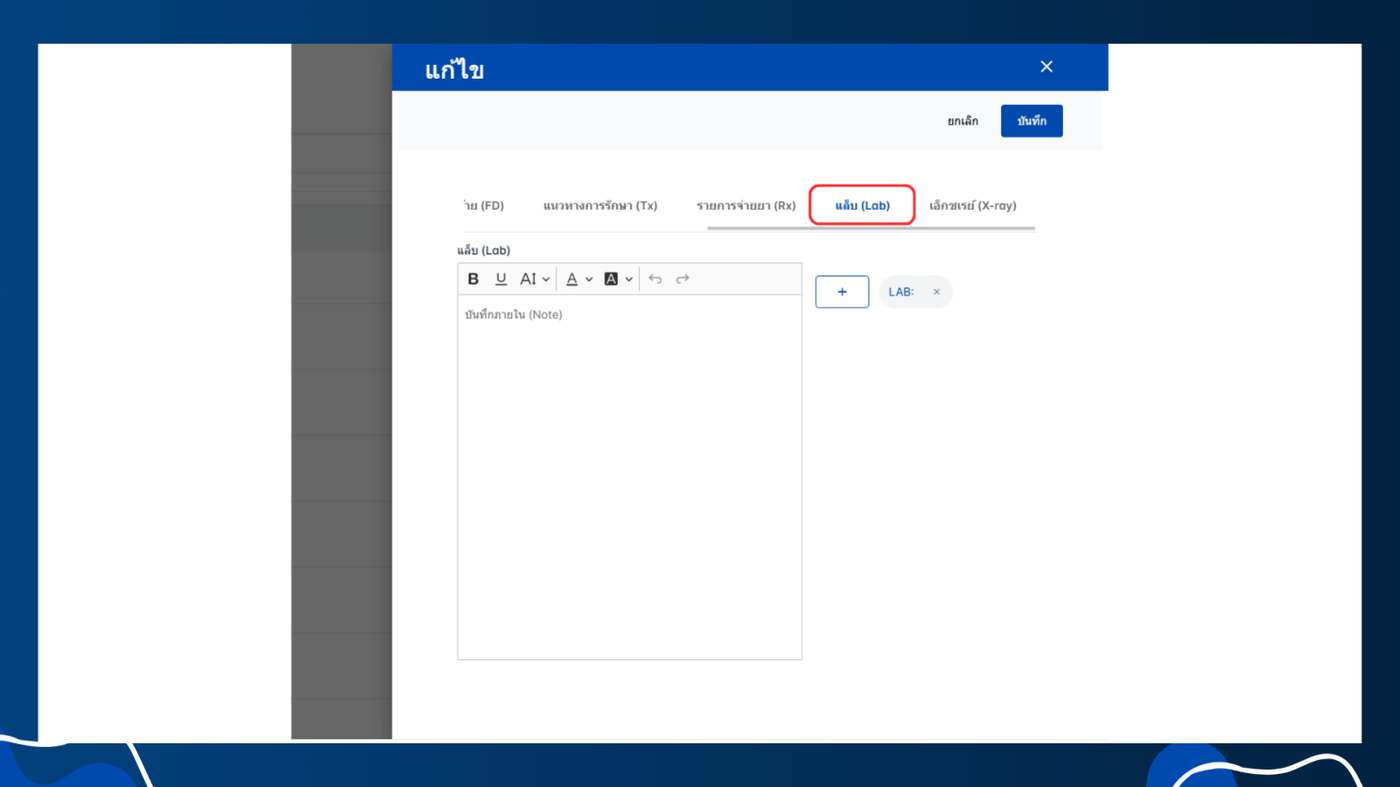Save changes with the บันทึก button
The height and width of the screenshot is (787, 1400).
[x=1032, y=121]
